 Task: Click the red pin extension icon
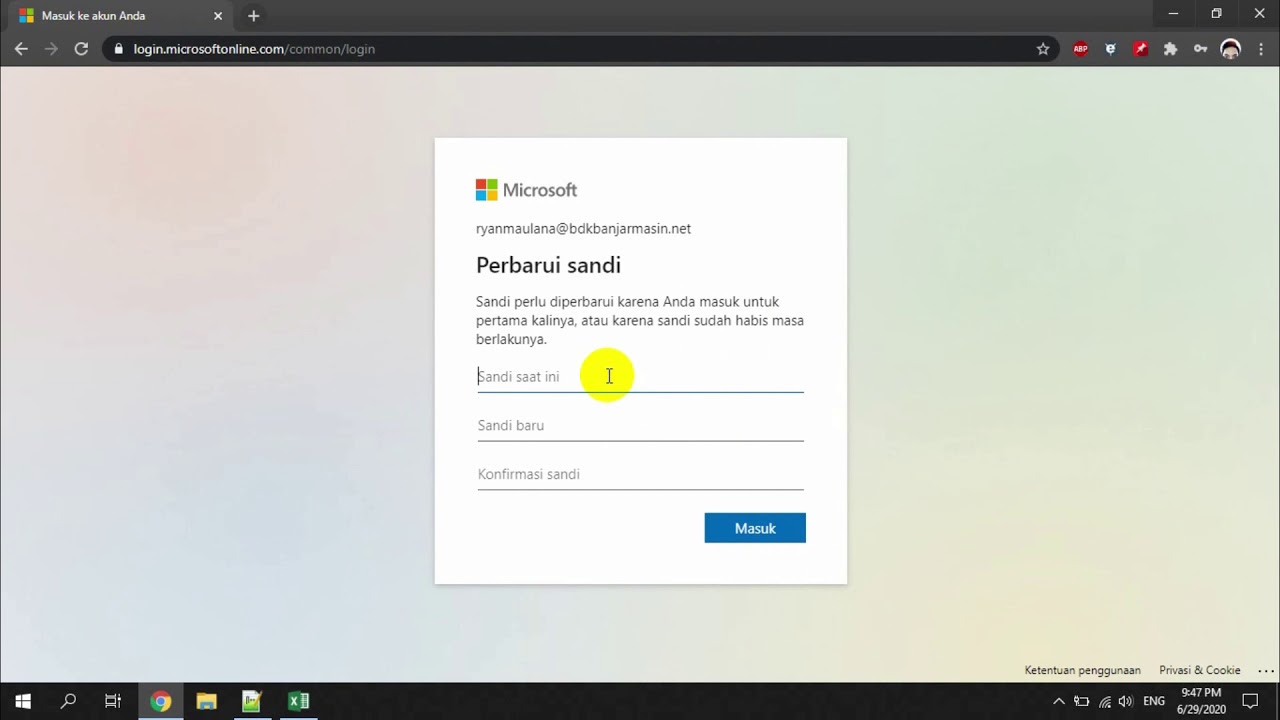pyautogui.click(x=1140, y=48)
